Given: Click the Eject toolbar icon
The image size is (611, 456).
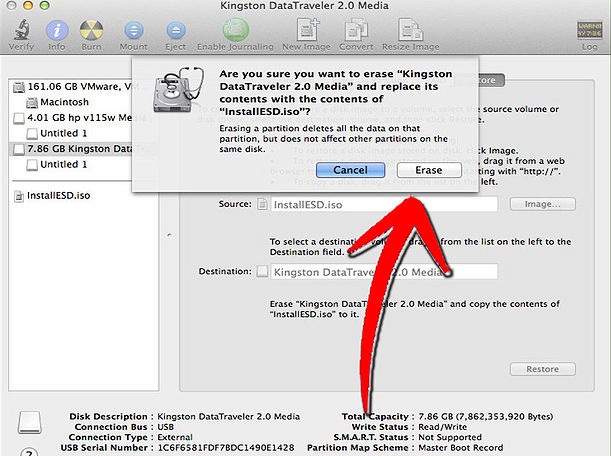Looking at the screenshot, I should click(x=176, y=30).
